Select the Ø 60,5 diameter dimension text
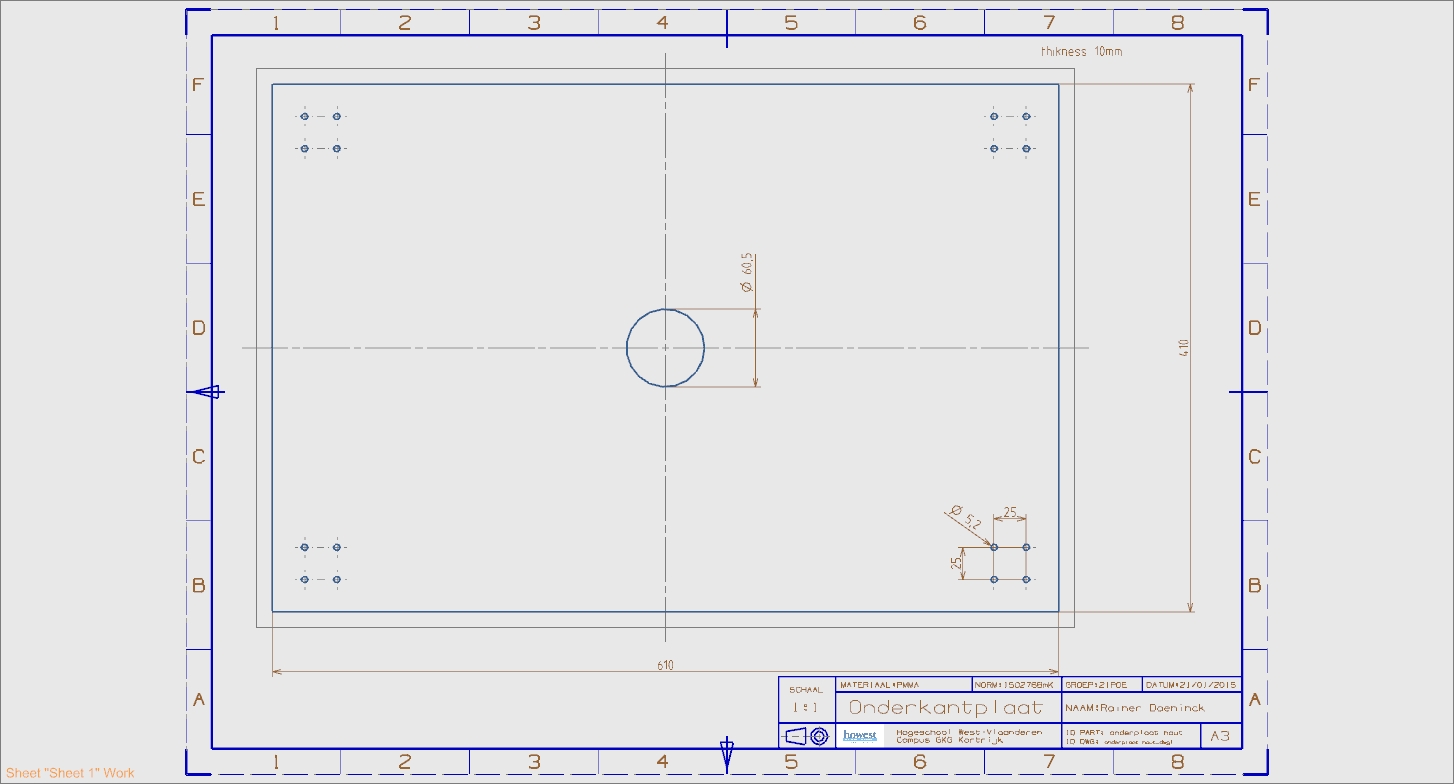The image size is (1454, 784). coord(747,273)
